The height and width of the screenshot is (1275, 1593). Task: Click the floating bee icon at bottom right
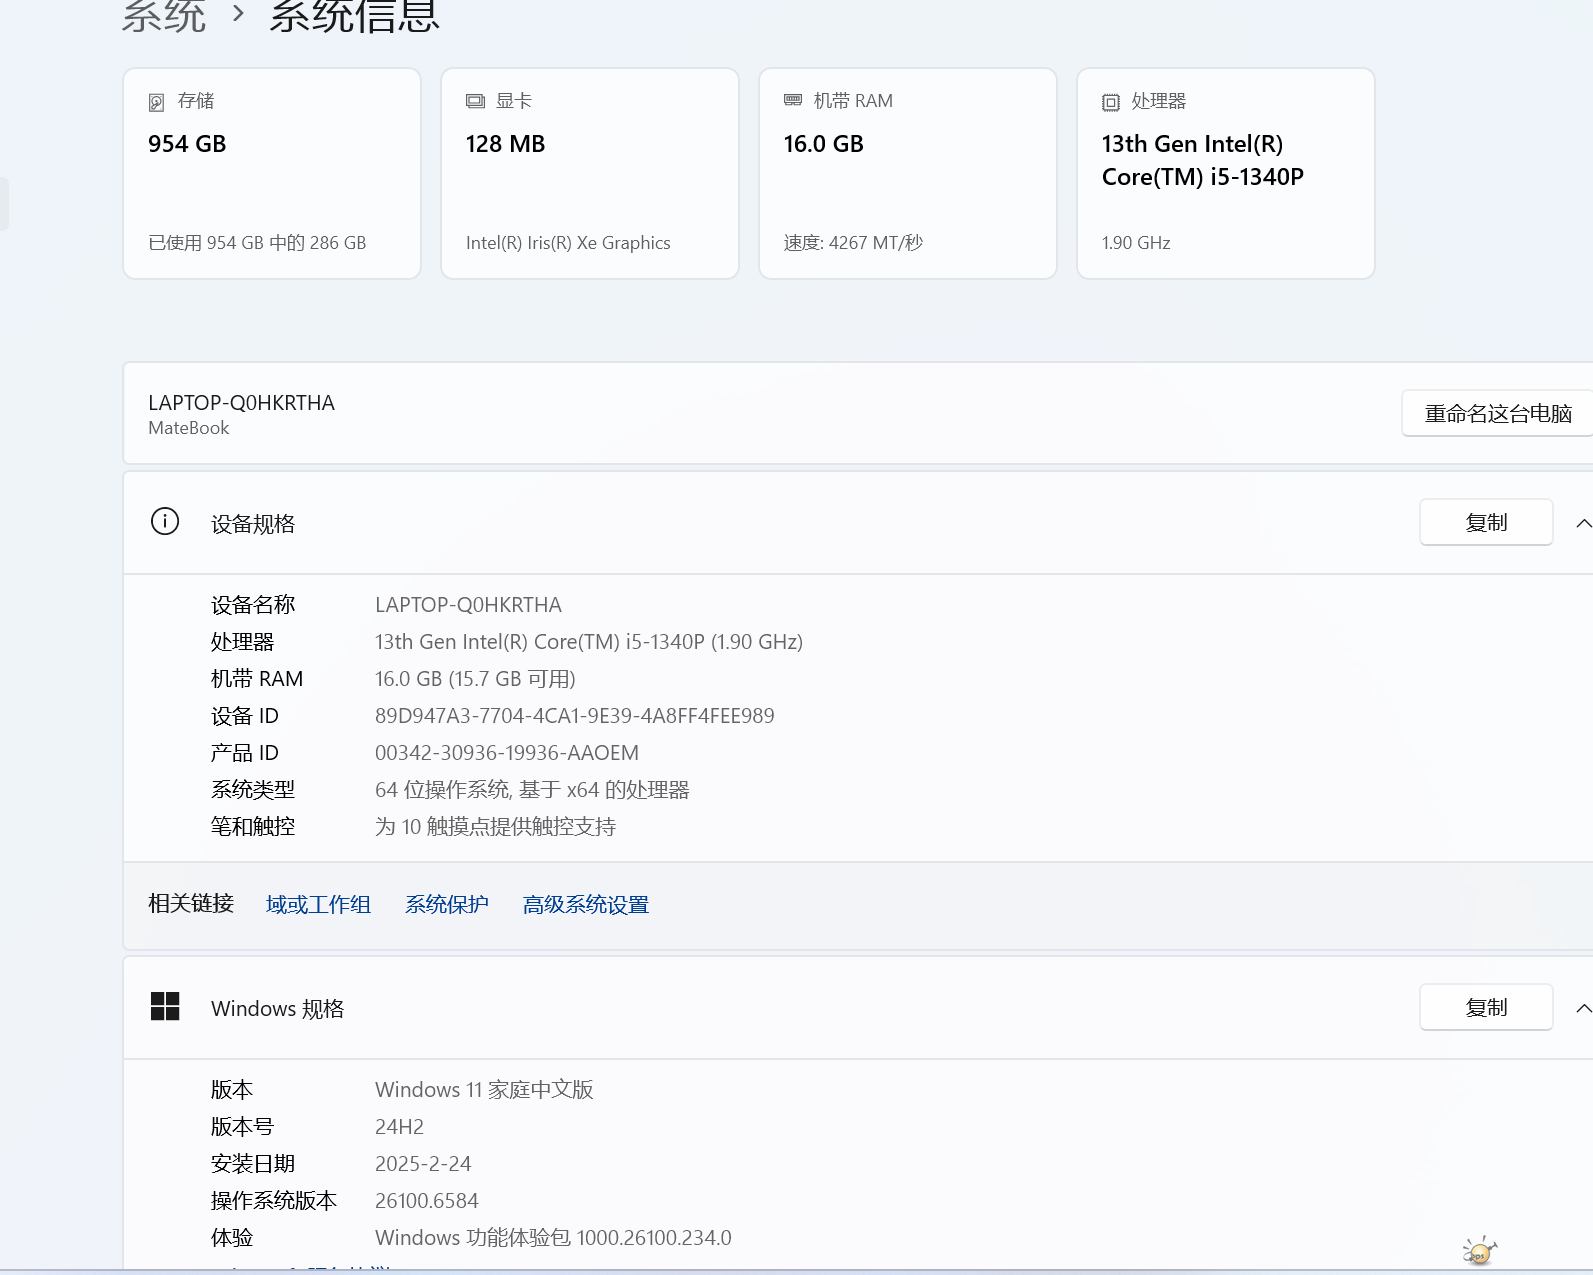(x=1479, y=1251)
